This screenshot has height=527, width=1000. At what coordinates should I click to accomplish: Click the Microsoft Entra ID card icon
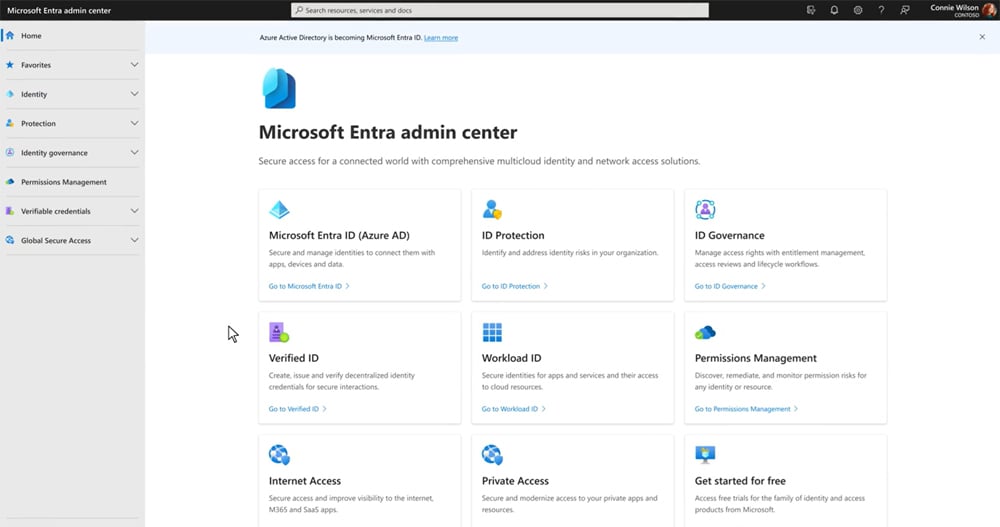pos(279,210)
